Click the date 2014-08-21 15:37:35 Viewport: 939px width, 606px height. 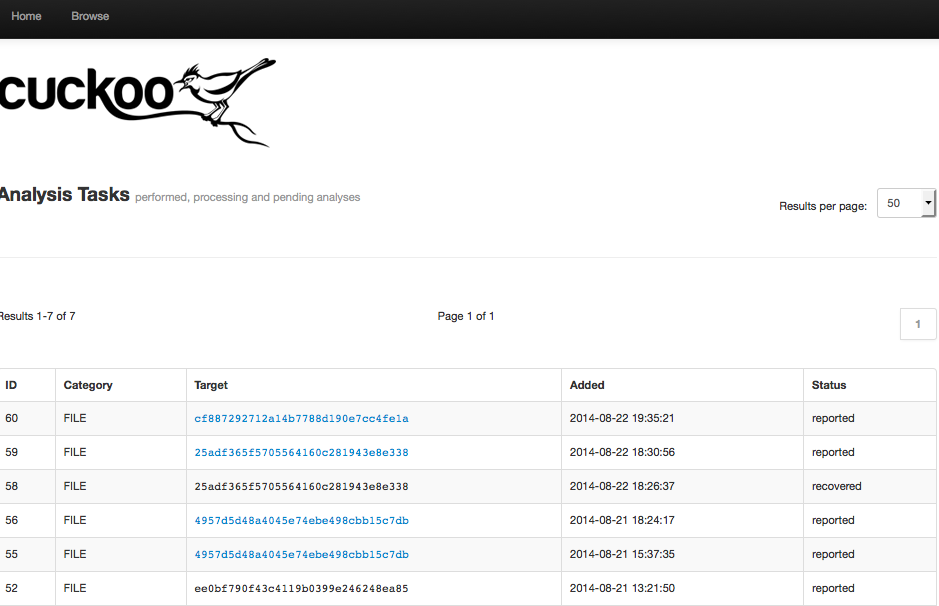tap(622, 555)
